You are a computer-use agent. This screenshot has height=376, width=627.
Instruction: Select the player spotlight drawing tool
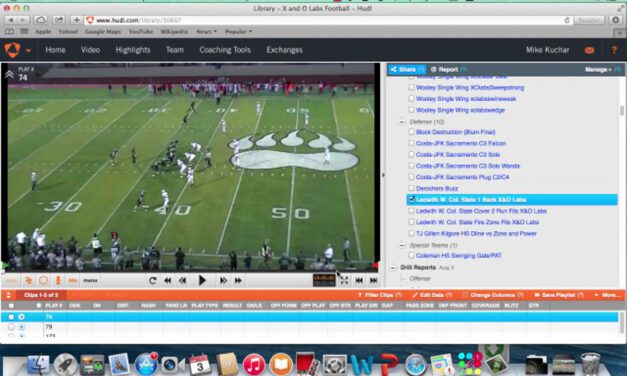point(58,280)
